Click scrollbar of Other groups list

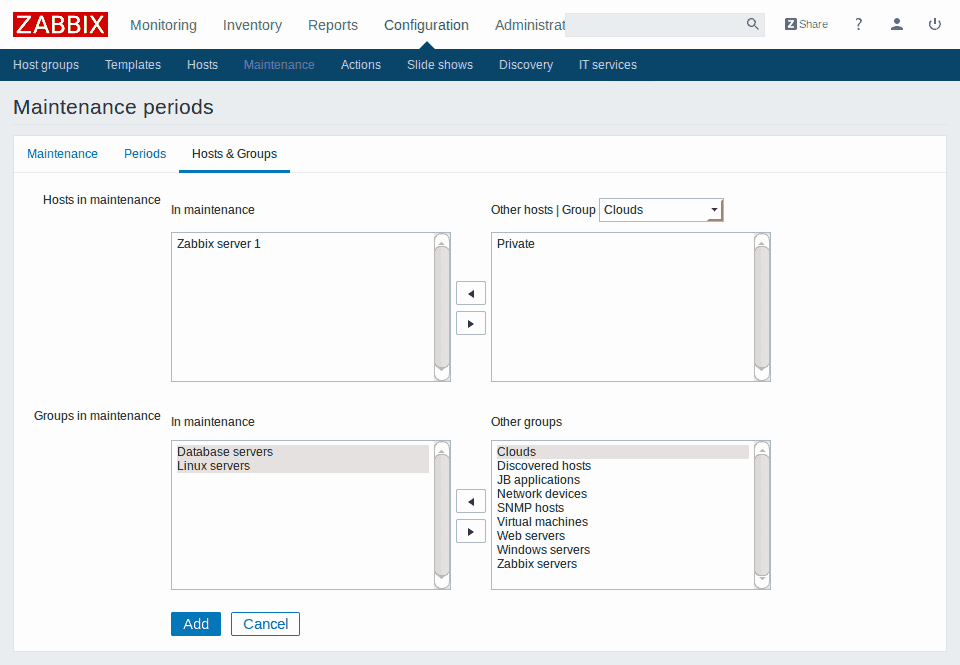pyautogui.click(x=762, y=515)
